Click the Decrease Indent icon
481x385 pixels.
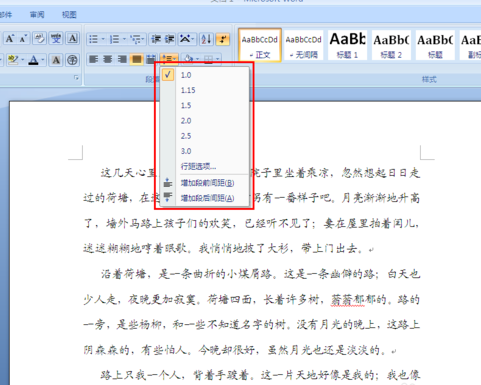click(x=156, y=39)
